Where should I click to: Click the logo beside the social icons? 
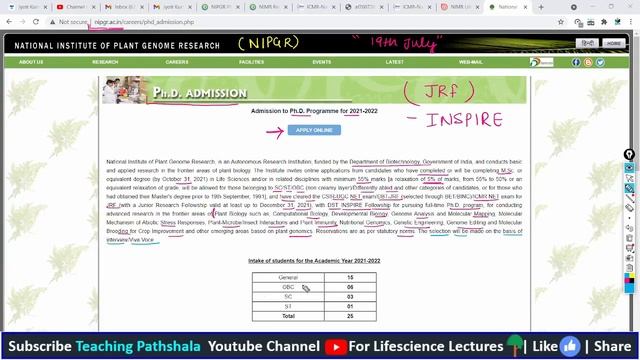click(x=541, y=62)
